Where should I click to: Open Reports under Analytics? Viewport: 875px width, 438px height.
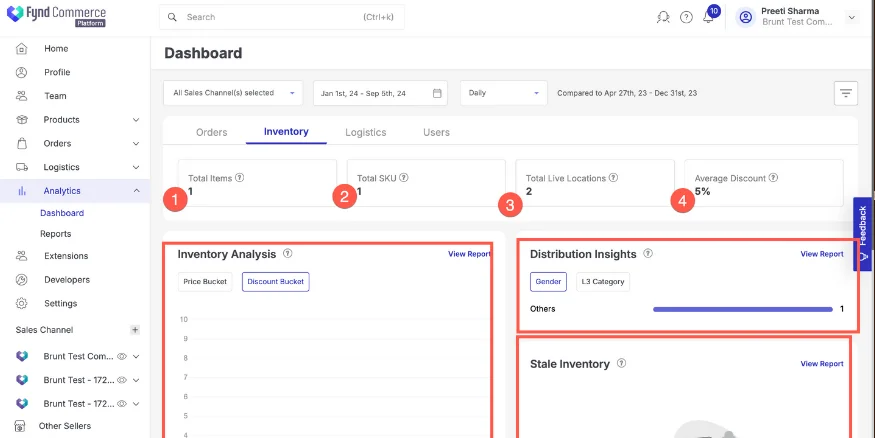coord(55,234)
